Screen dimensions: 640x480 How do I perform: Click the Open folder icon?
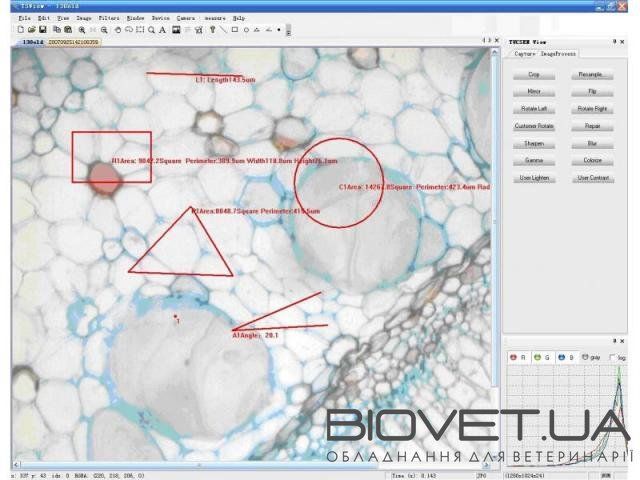pos(31,29)
